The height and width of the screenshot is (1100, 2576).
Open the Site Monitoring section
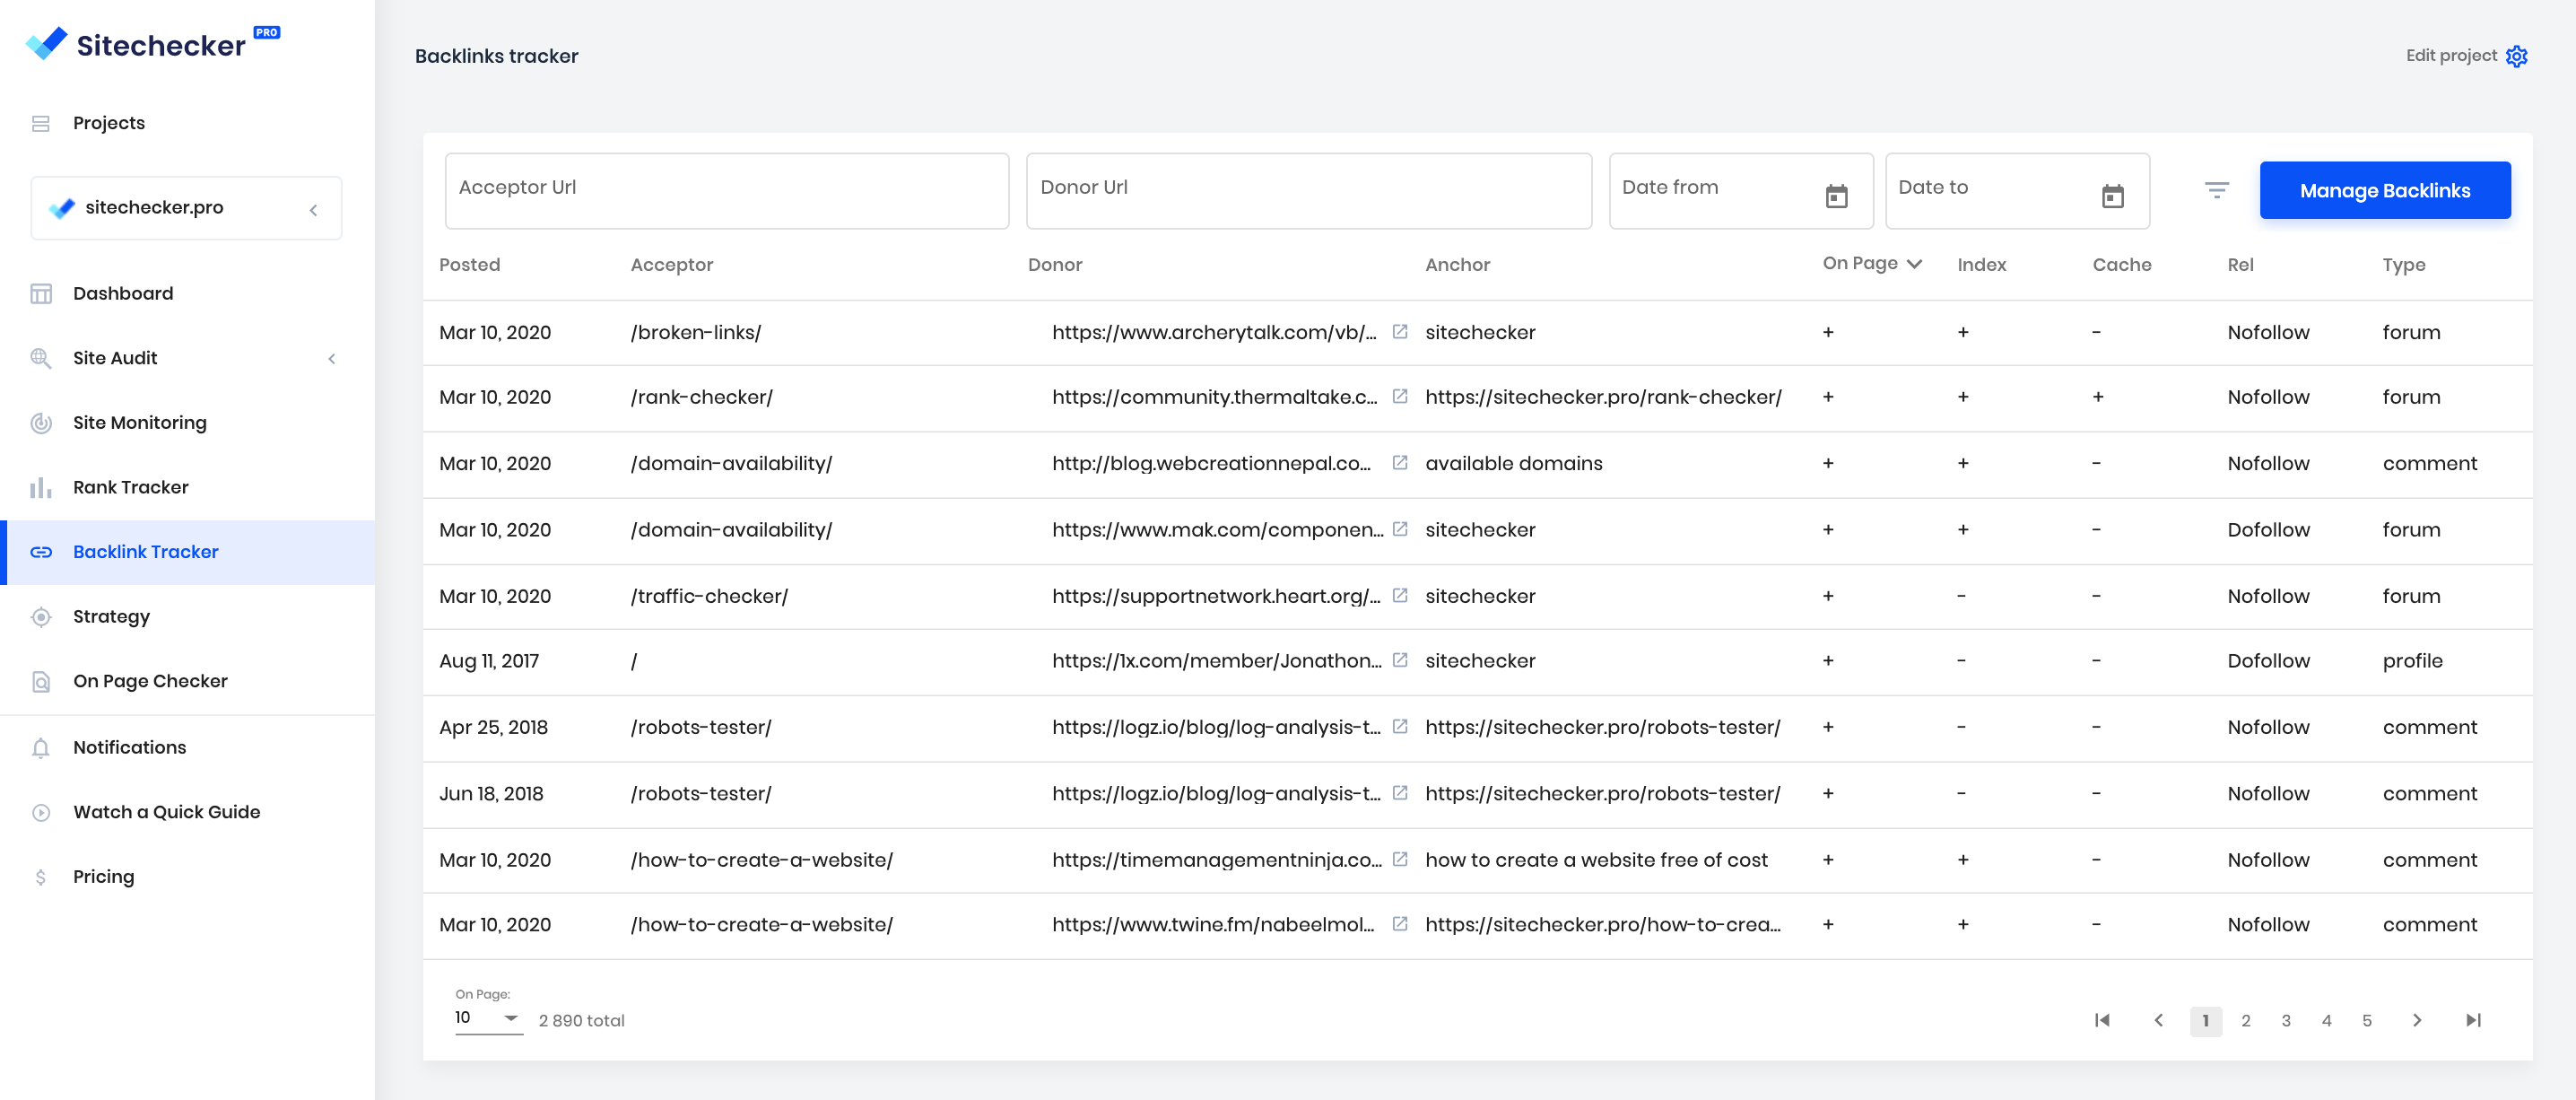[x=139, y=423]
